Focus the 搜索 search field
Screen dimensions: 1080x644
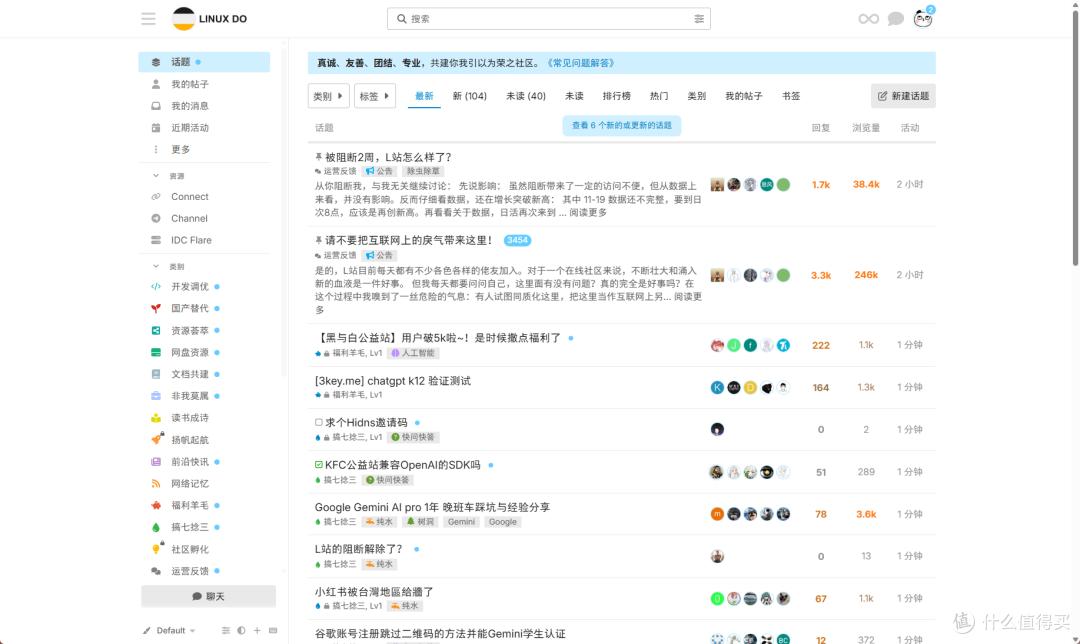[548, 19]
